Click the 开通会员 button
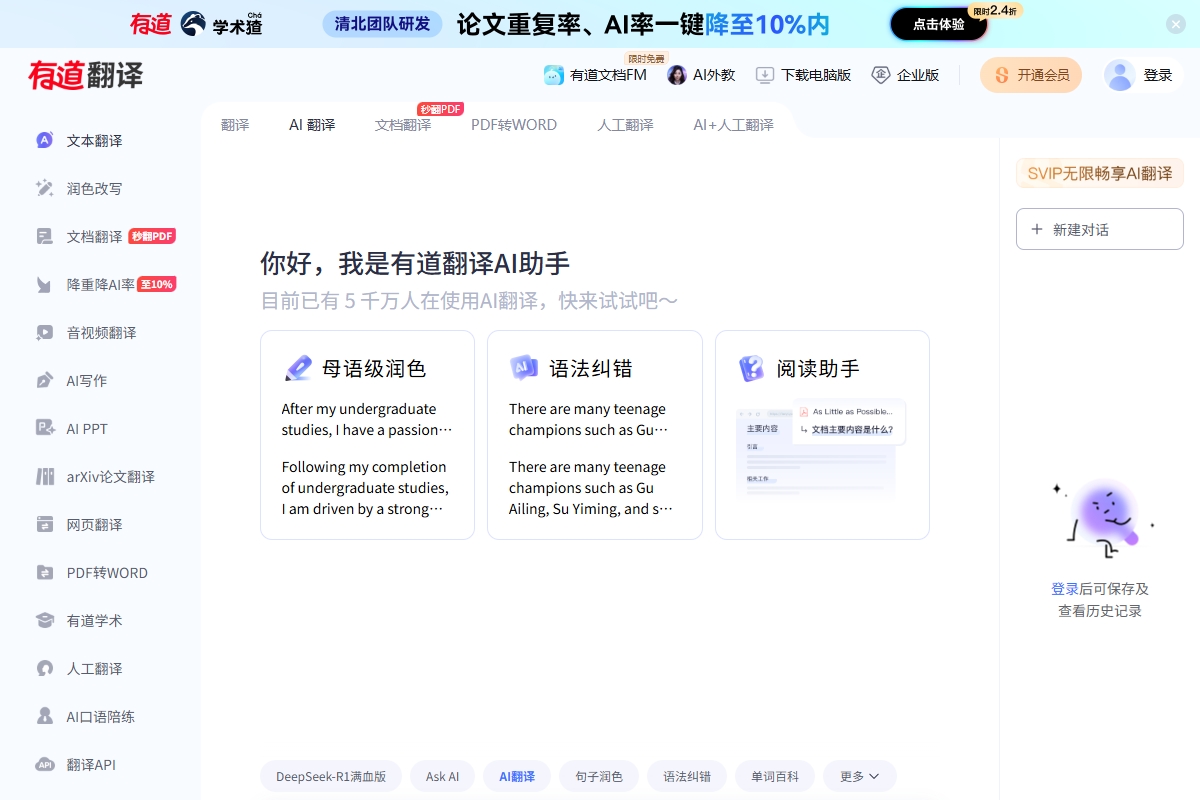Image resolution: width=1200 pixels, height=800 pixels. coord(1030,75)
